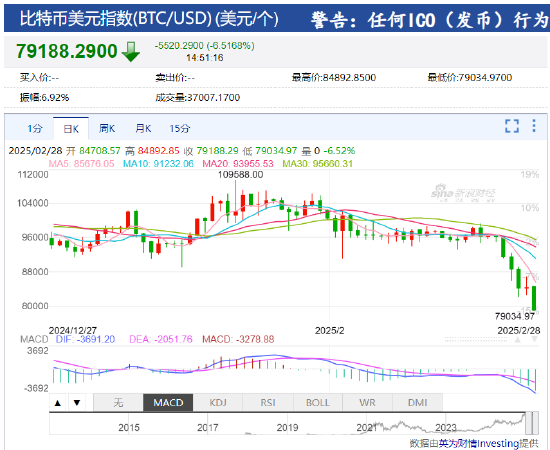The image size is (550, 450).
Task: Click the MA30 value 95660.31
Action: 333,164
